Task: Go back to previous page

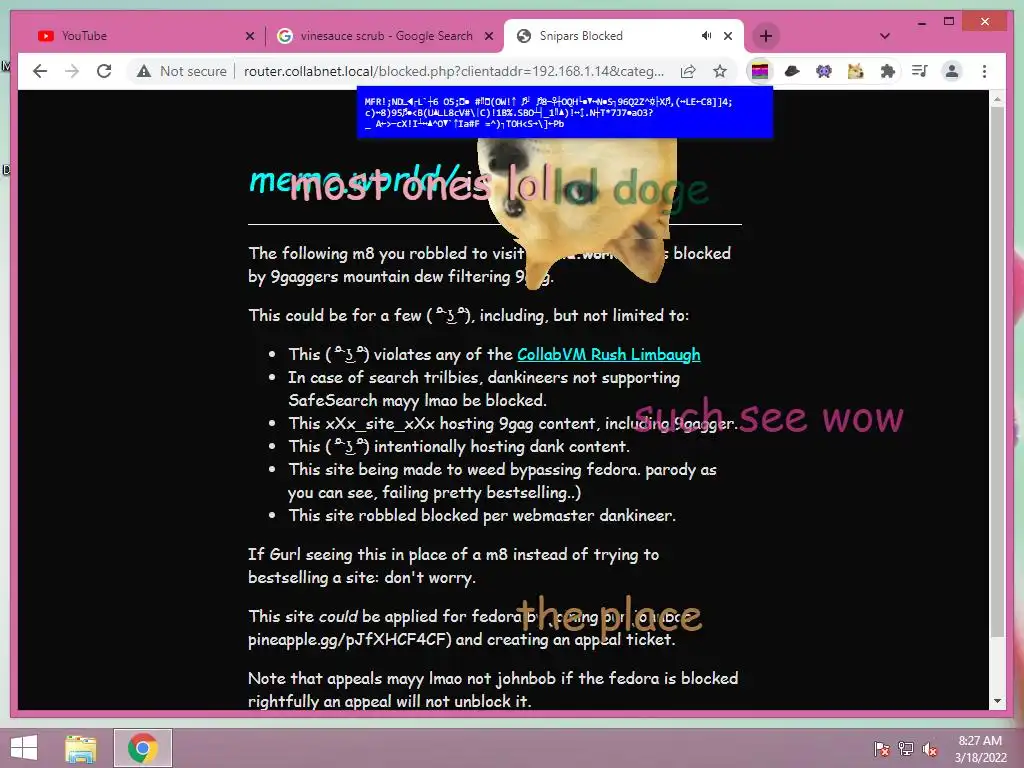Action: [x=40, y=71]
